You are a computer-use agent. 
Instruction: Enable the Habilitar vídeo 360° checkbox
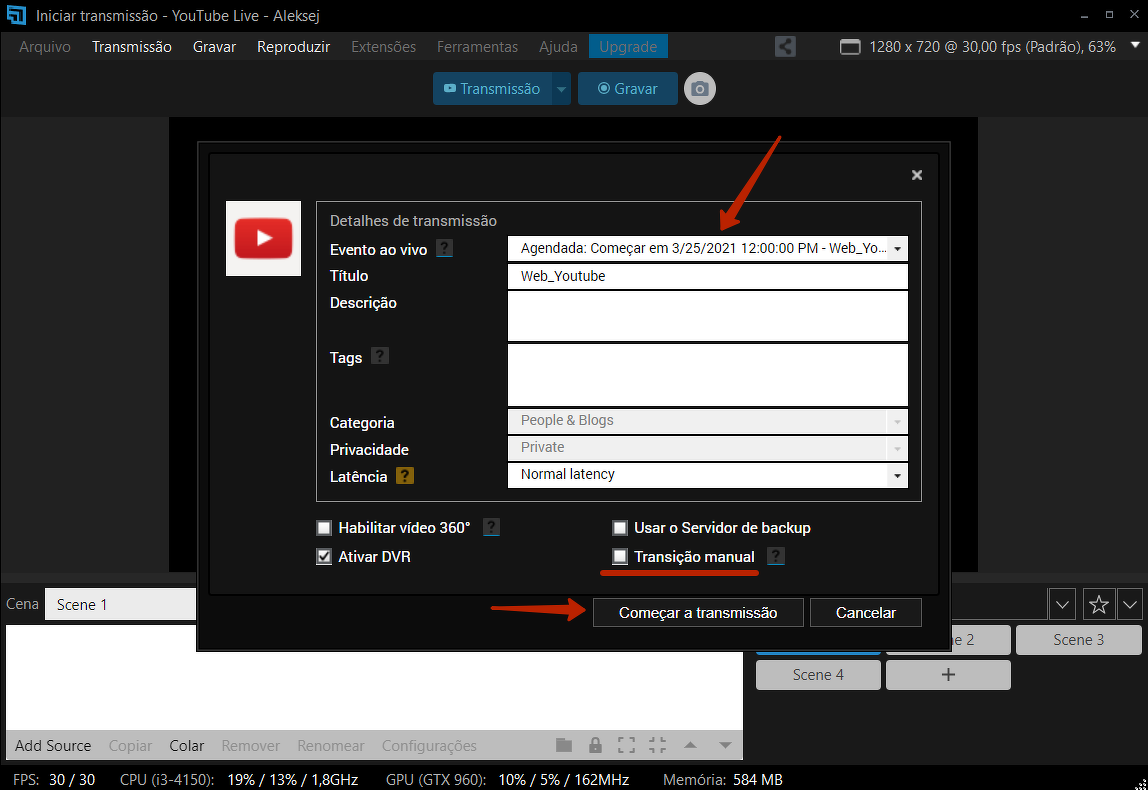point(324,528)
